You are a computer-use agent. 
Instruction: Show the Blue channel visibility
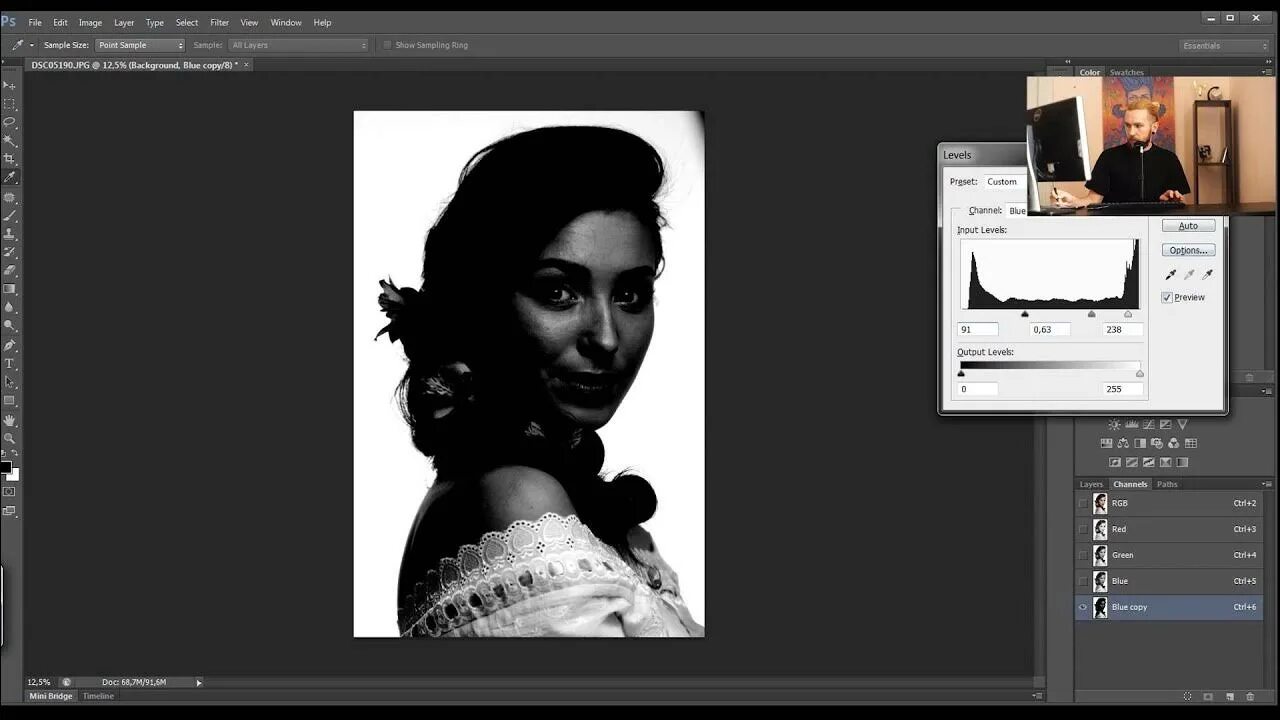(1083, 581)
